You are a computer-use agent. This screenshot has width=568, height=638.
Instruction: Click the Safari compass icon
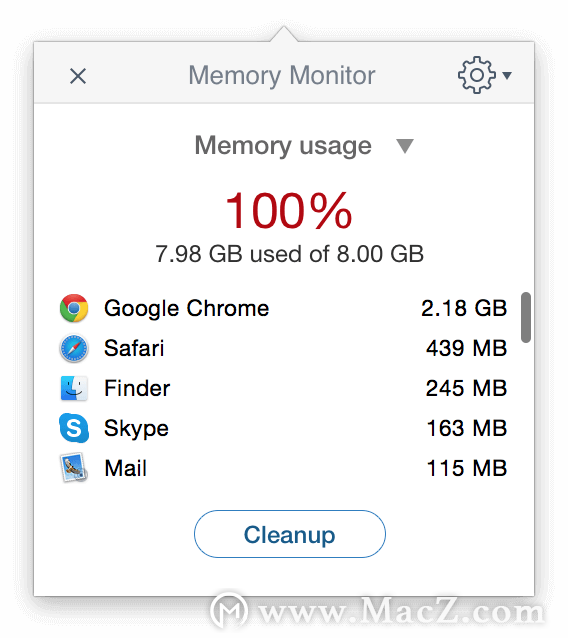point(74,348)
